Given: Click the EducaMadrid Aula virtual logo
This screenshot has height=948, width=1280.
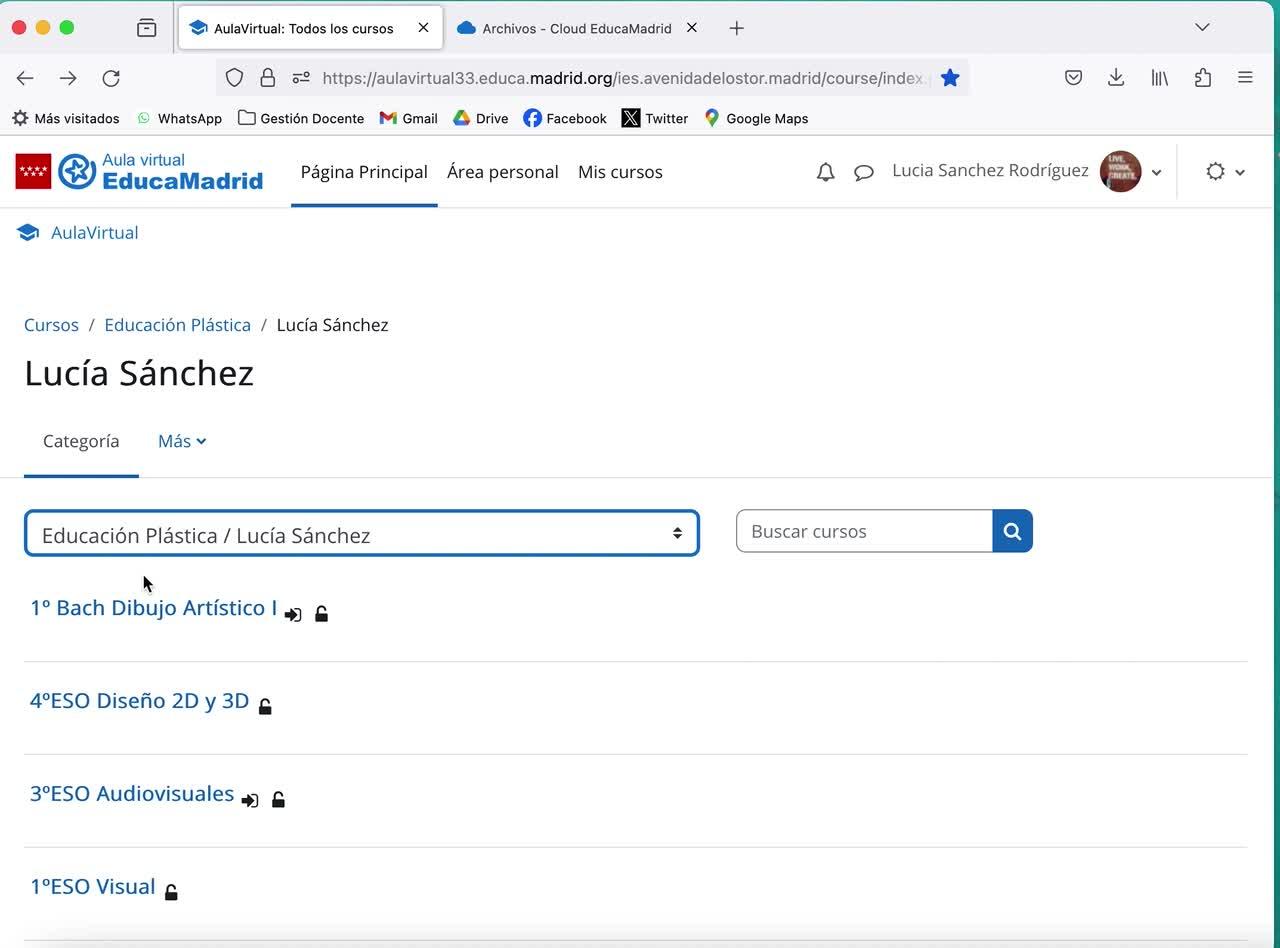Looking at the screenshot, I should (139, 172).
